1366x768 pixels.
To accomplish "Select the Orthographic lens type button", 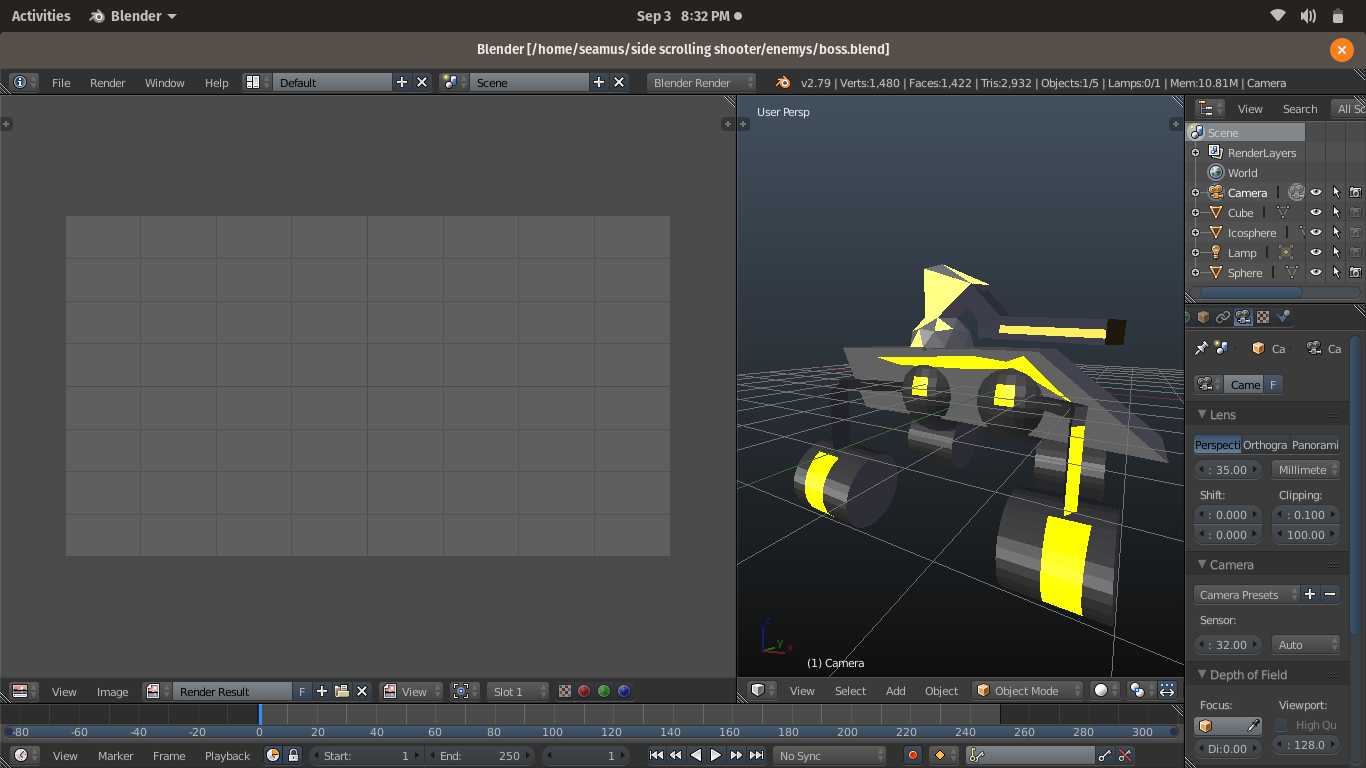I will [x=1265, y=445].
